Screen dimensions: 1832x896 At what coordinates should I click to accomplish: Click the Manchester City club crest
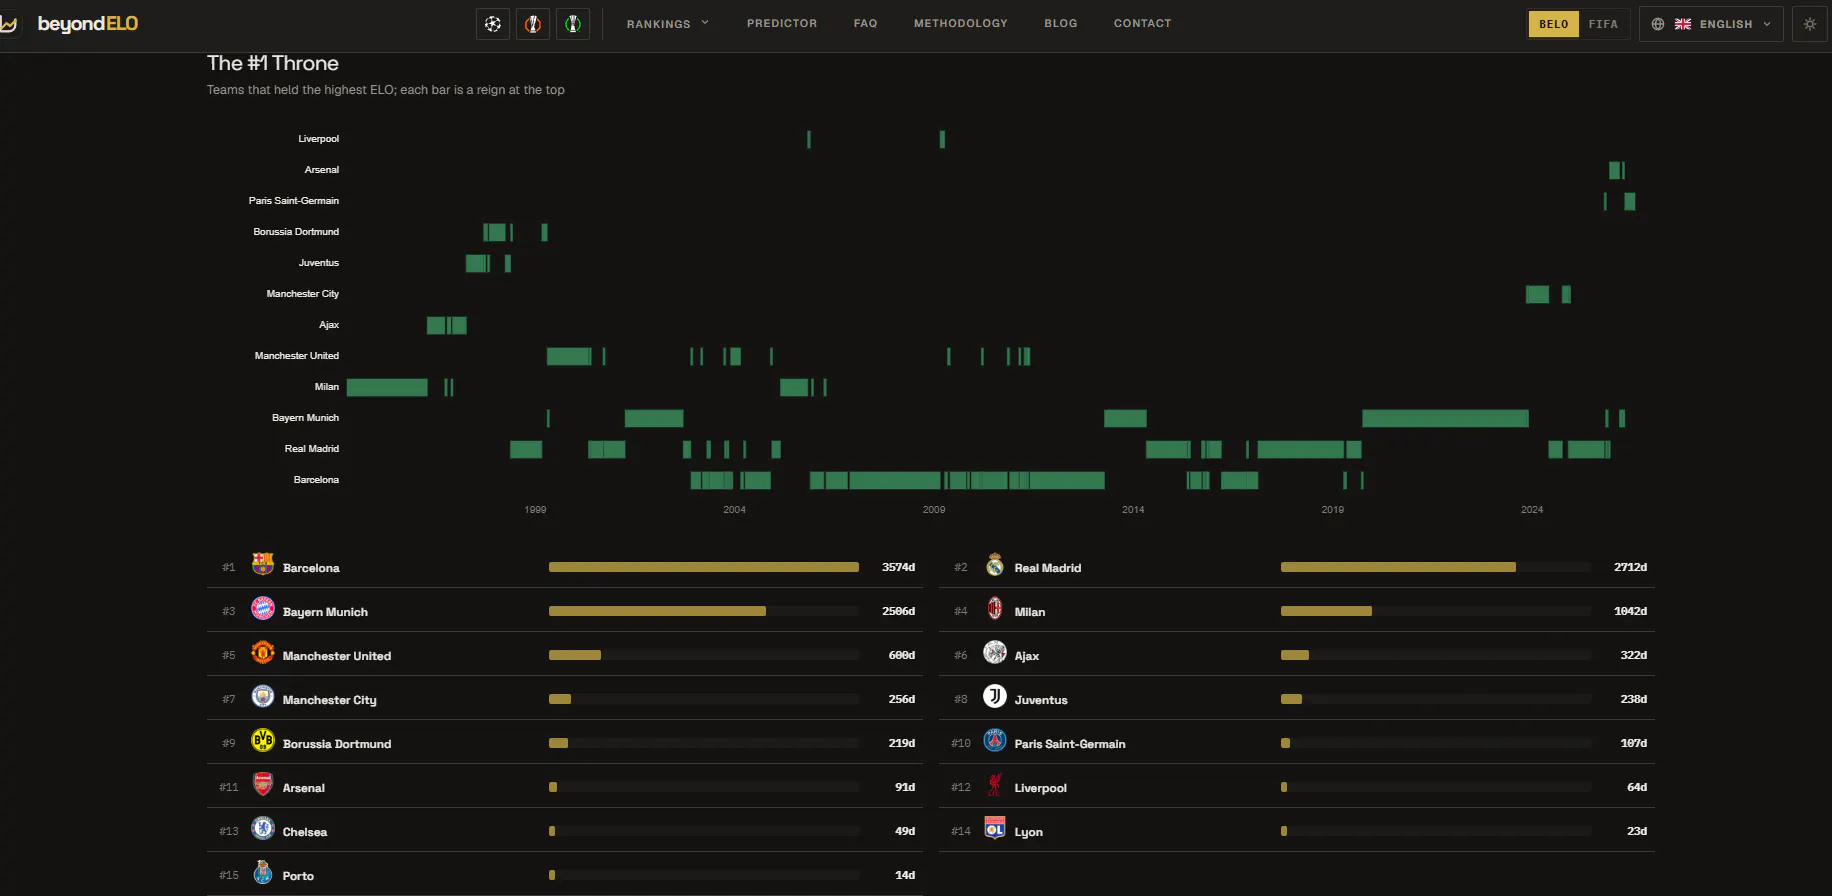263,697
